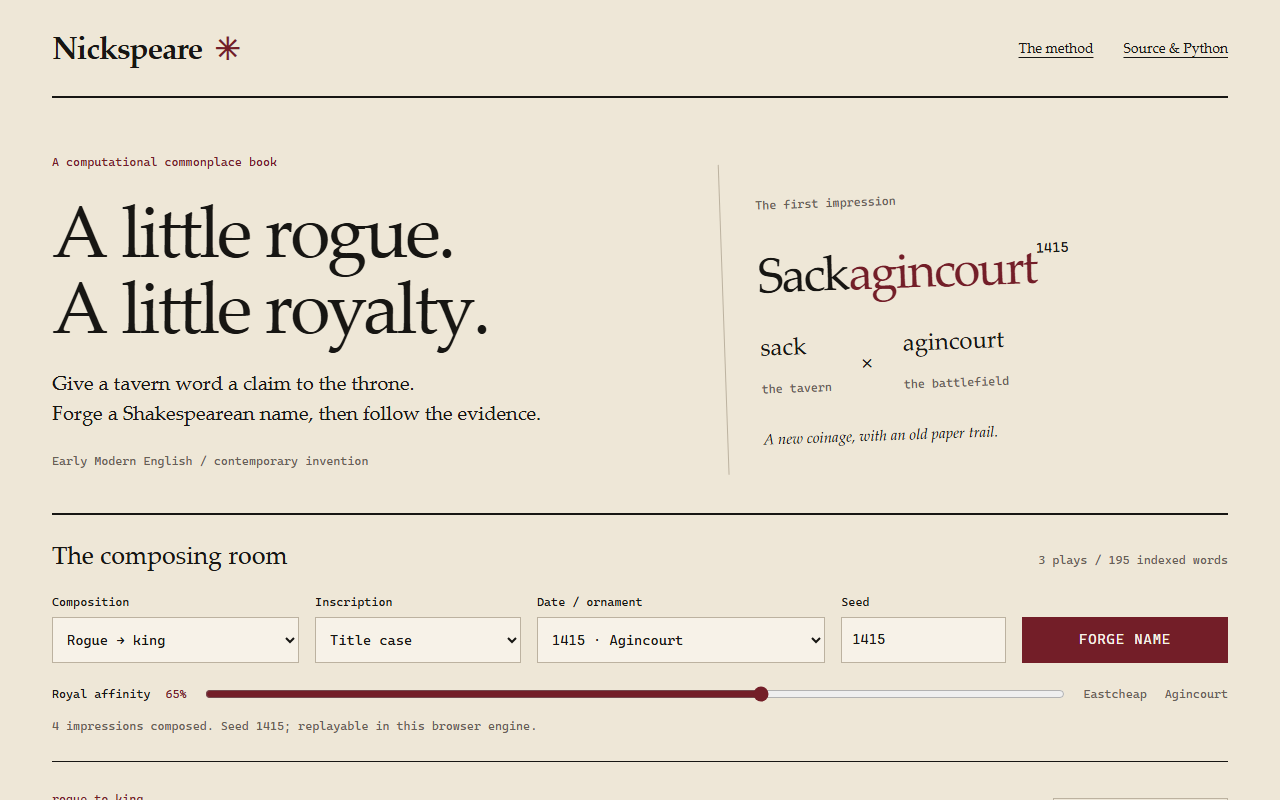Click 'the battlefield' caption
Screen dimensions: 1280x800
[956, 383]
